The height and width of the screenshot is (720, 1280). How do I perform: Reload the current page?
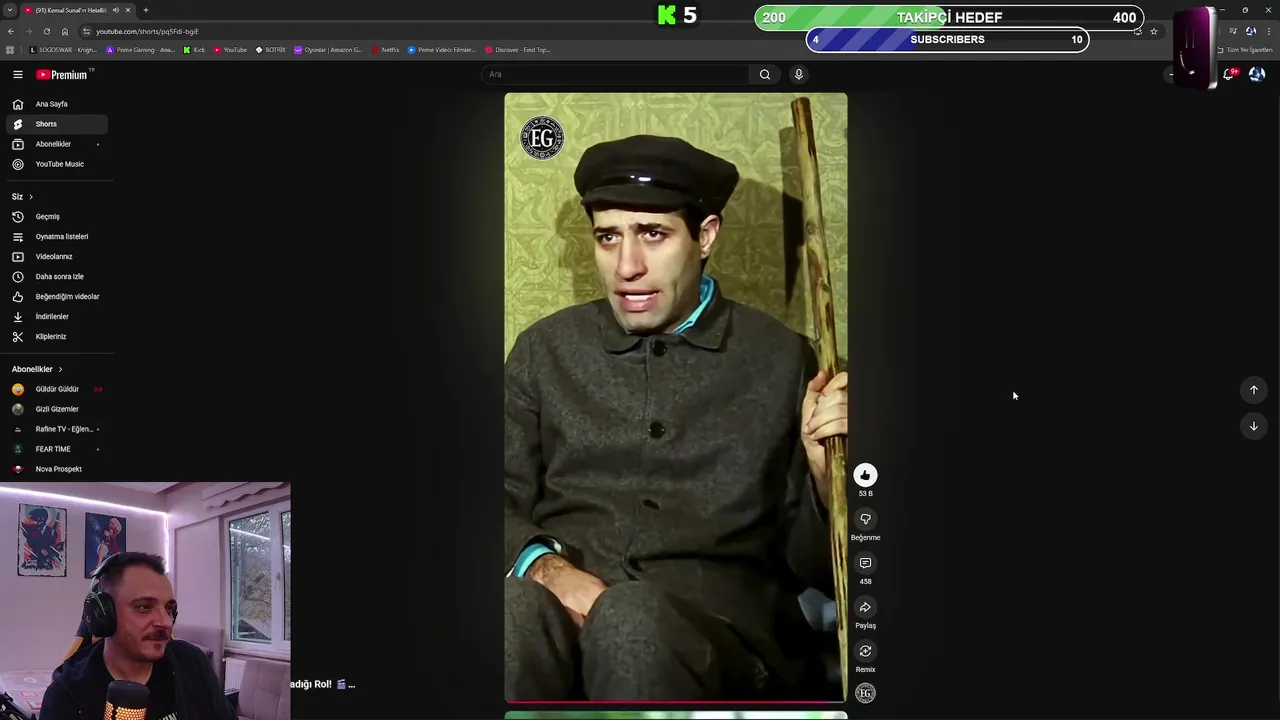[x=46, y=31]
